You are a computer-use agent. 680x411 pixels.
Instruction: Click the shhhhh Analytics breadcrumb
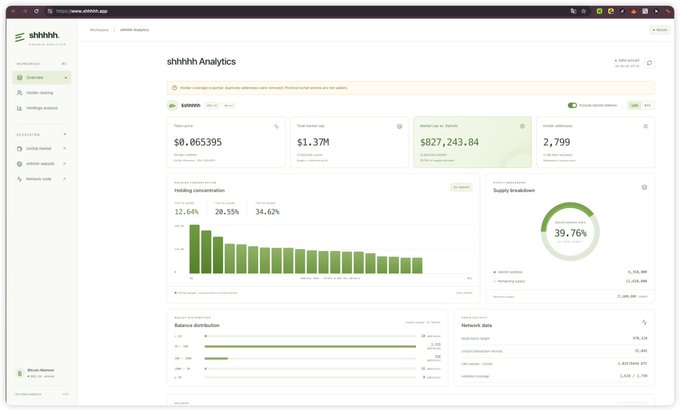click(134, 30)
